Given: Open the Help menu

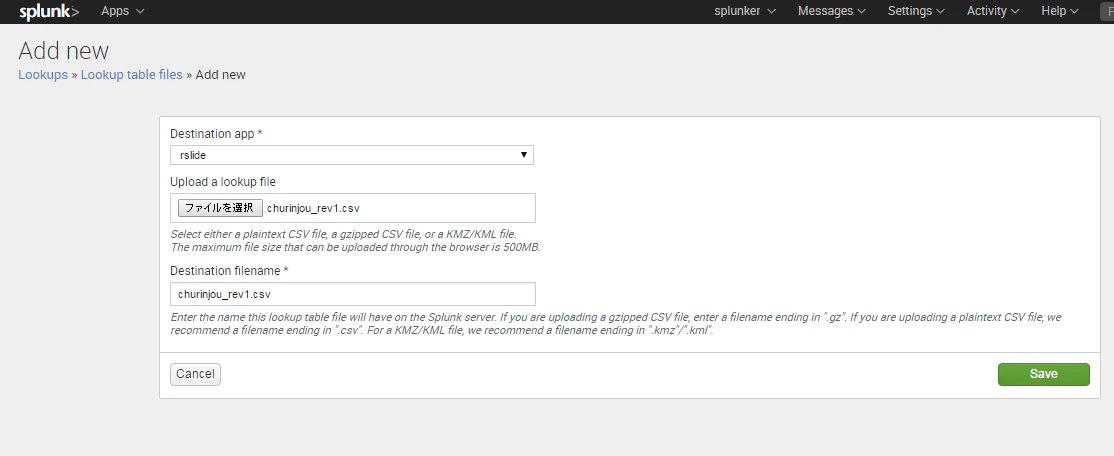Looking at the screenshot, I should tap(1060, 11).
